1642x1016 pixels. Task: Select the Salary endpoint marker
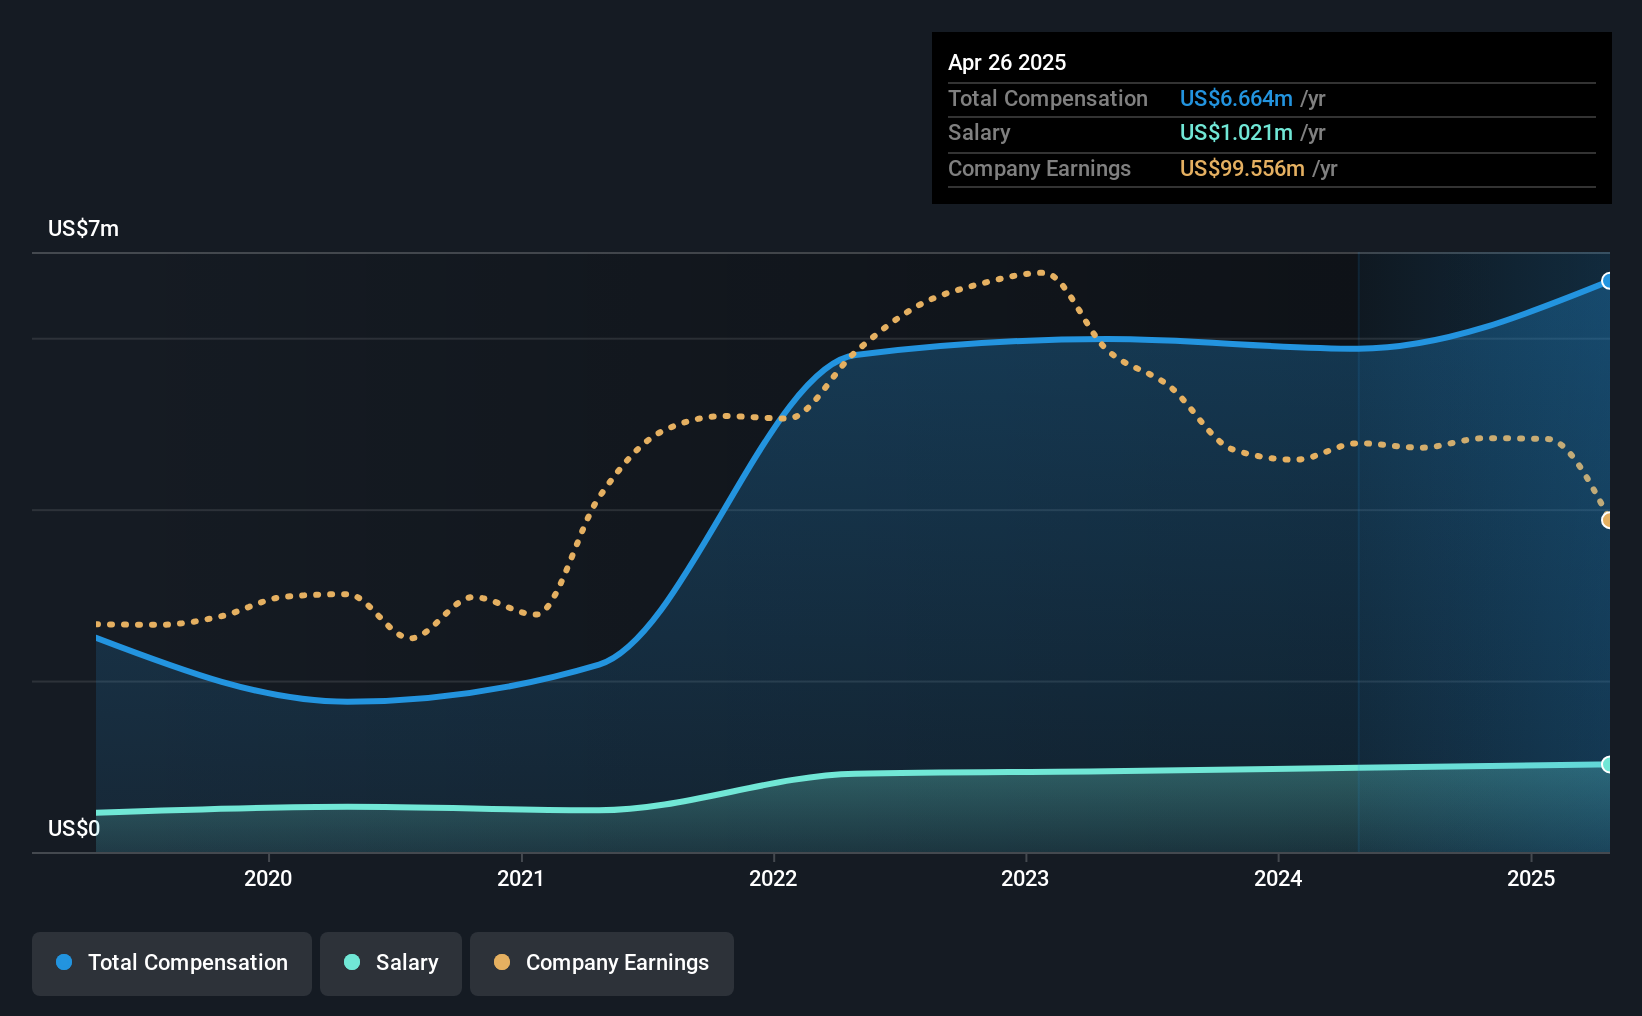(x=1607, y=765)
